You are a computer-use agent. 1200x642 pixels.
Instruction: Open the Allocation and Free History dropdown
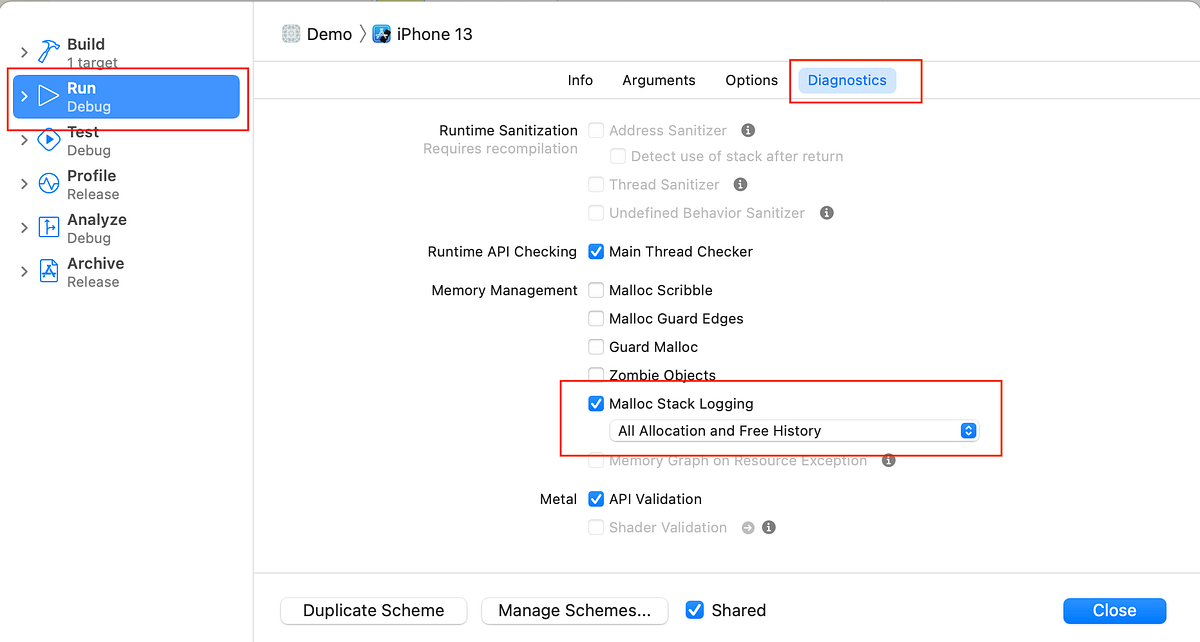(x=966, y=430)
